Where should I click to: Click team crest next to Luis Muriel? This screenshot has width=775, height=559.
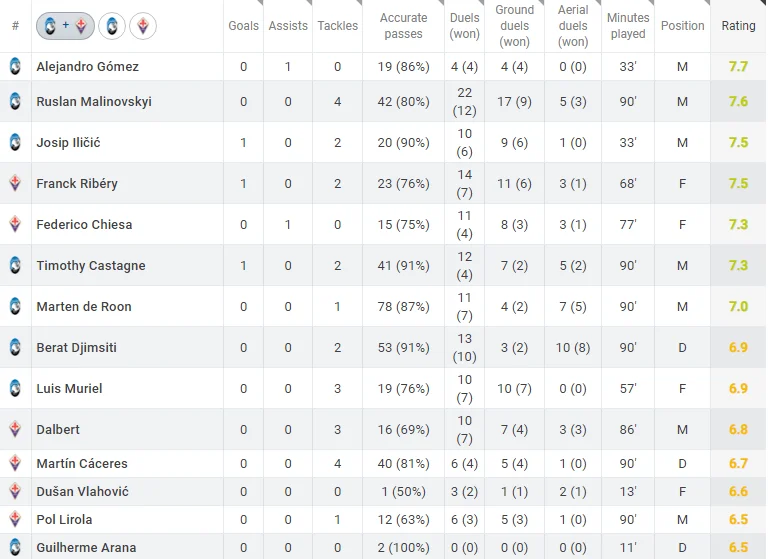point(15,389)
